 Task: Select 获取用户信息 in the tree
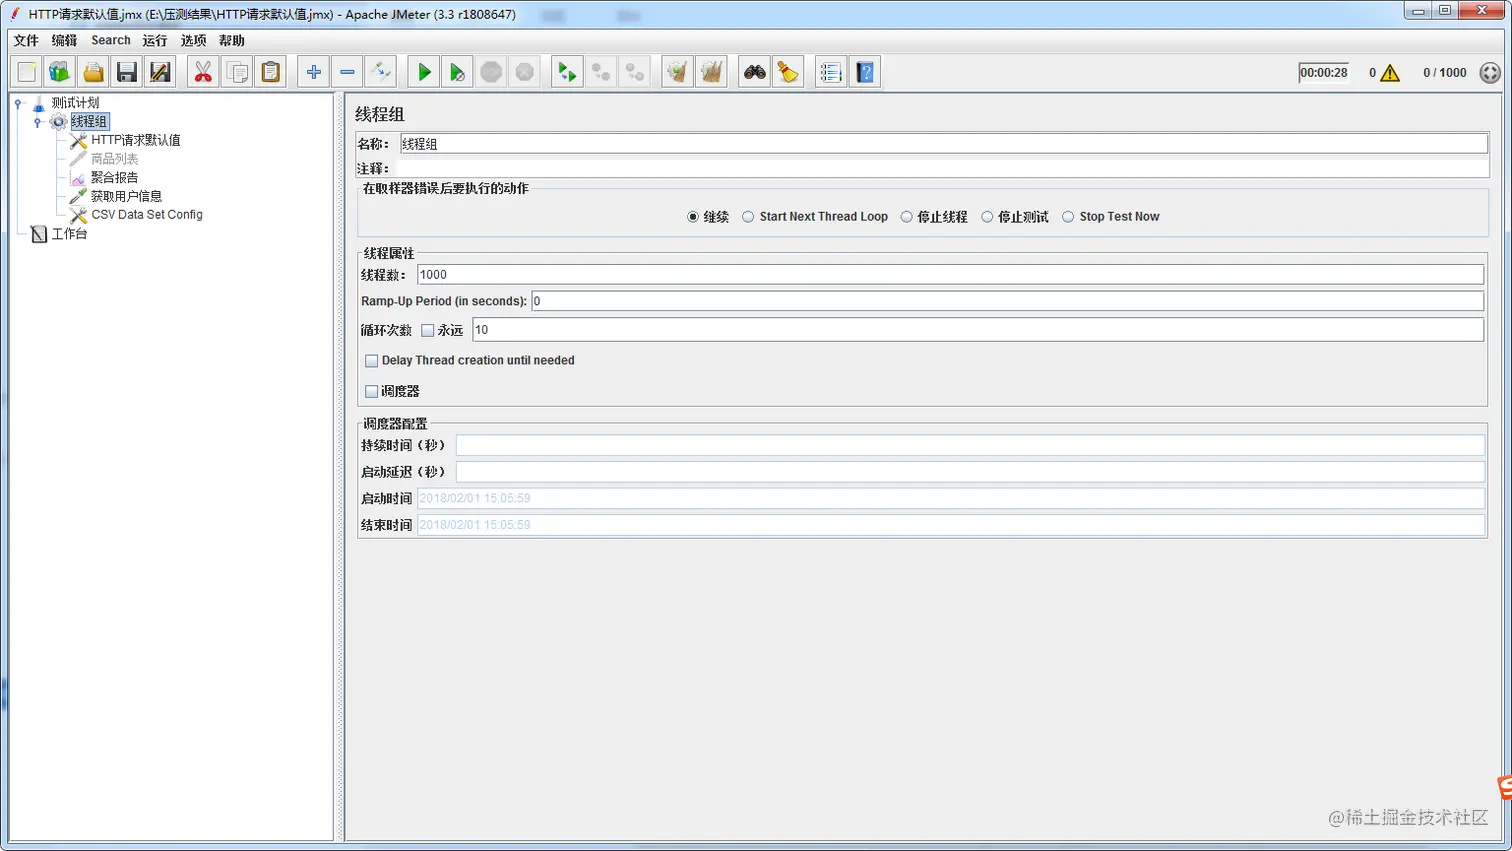coord(127,197)
